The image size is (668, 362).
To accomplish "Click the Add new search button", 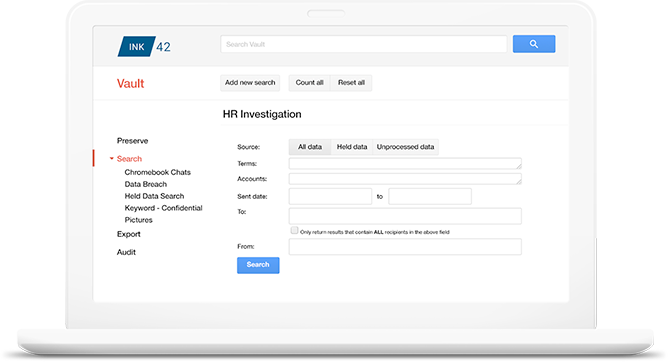I will 250,83.
